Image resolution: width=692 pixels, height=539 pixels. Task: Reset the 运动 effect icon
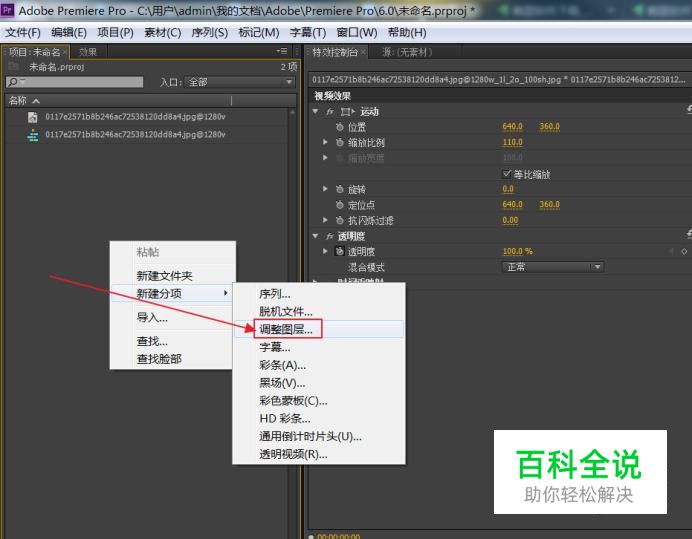click(x=689, y=109)
